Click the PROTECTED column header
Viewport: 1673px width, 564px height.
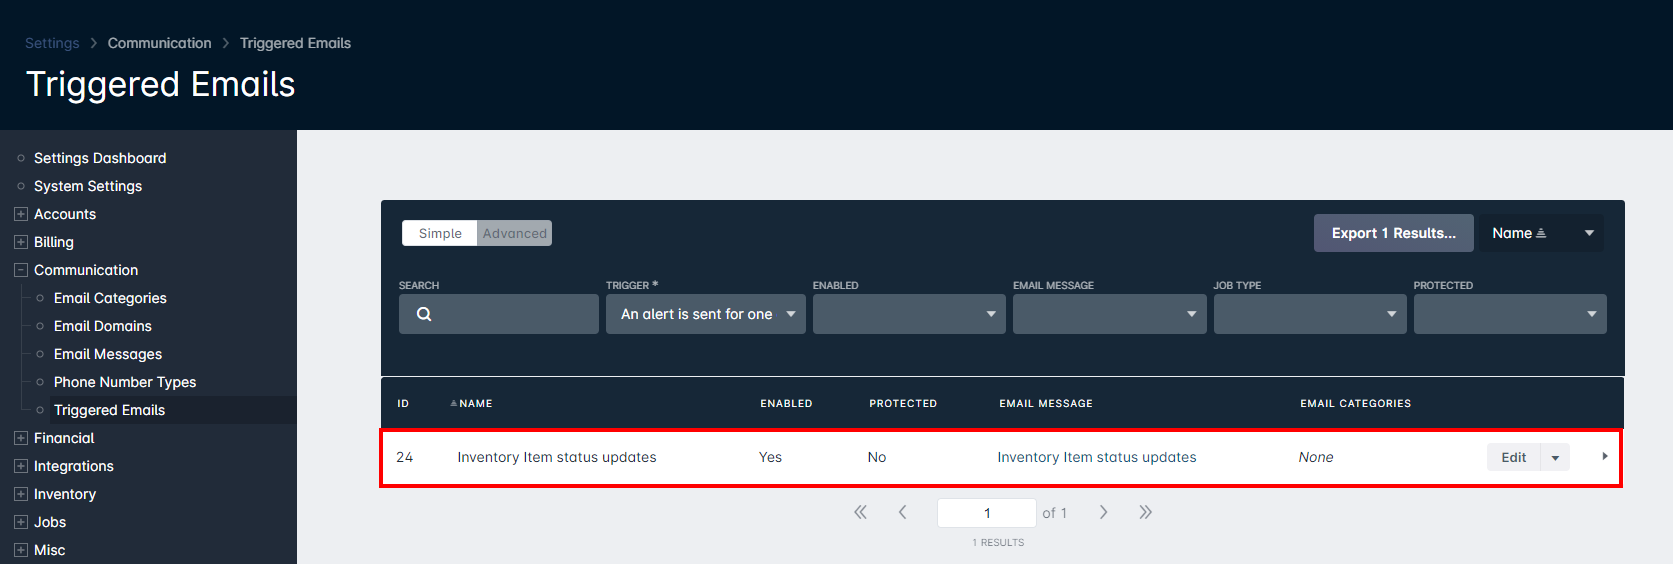click(x=903, y=404)
